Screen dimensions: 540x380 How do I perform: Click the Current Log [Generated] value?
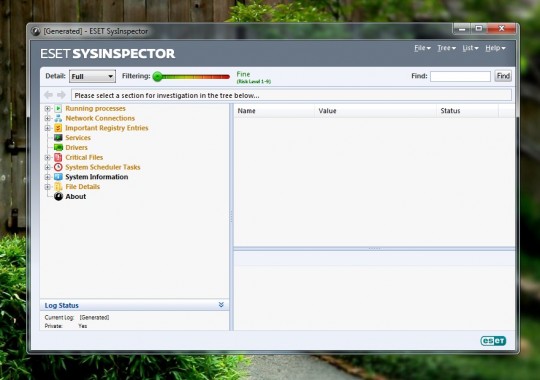point(94,317)
